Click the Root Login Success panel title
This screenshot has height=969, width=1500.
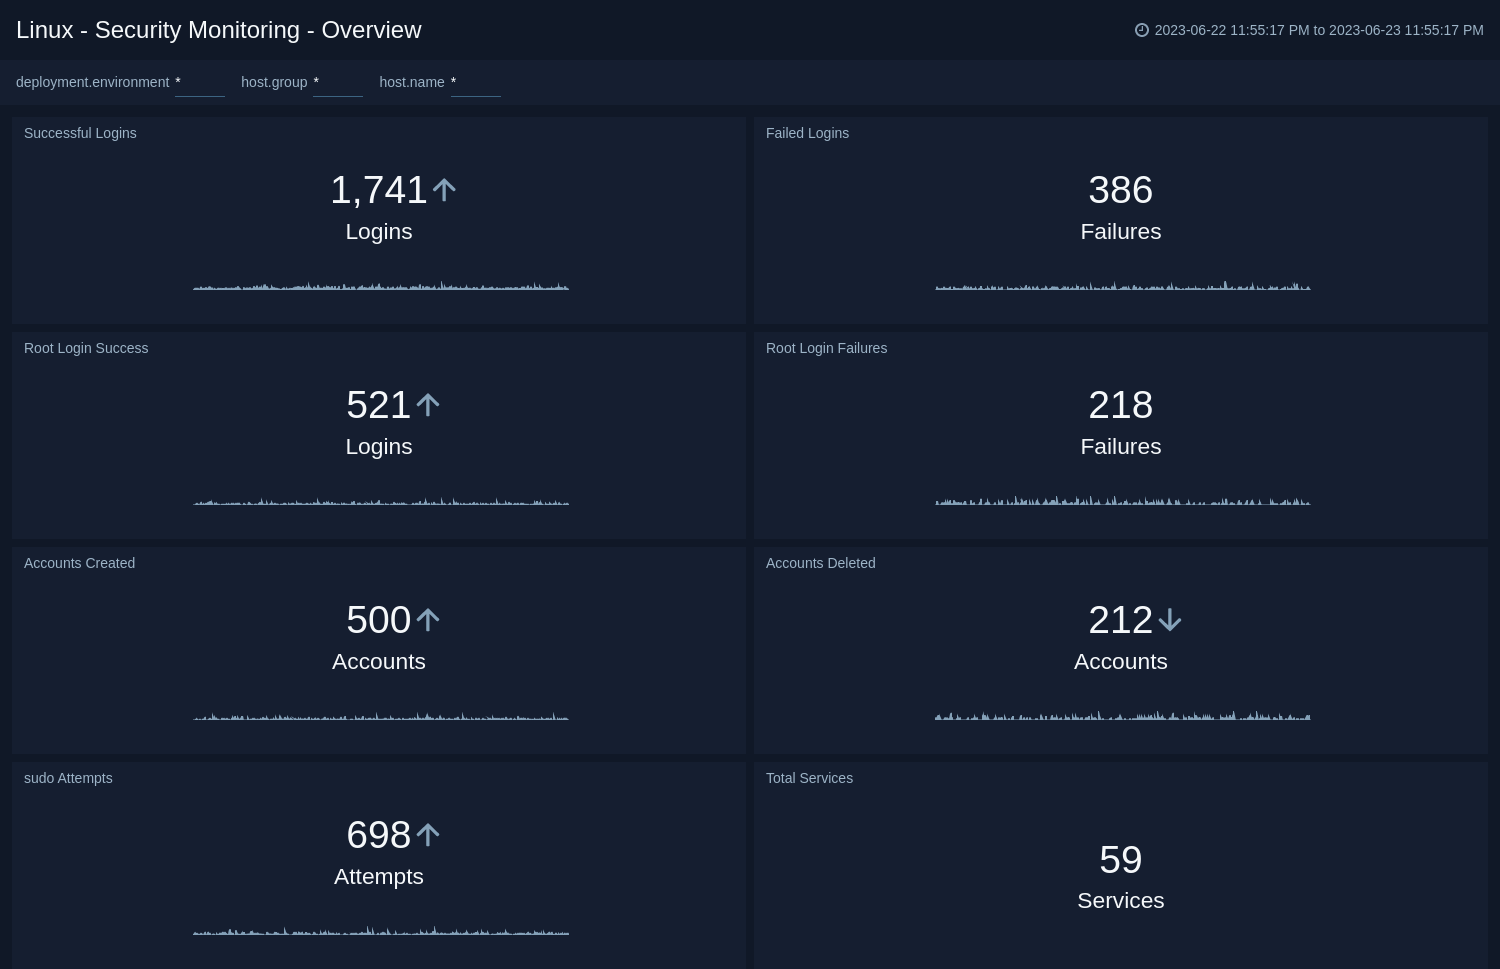(x=86, y=348)
